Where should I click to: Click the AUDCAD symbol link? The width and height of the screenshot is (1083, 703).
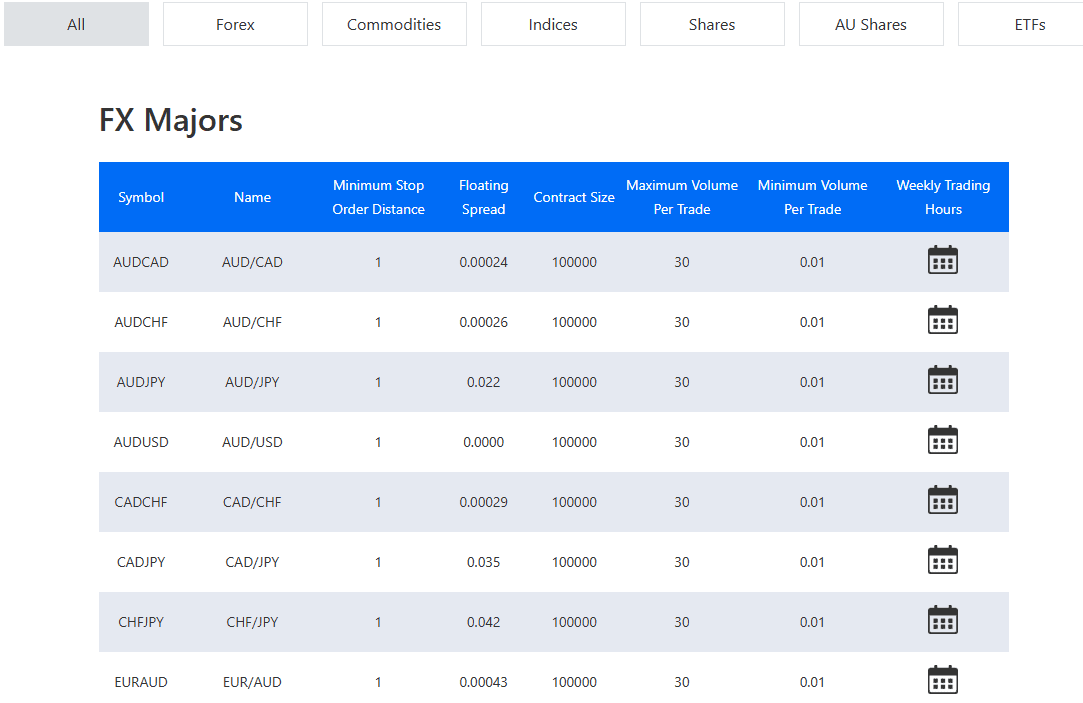pos(140,261)
